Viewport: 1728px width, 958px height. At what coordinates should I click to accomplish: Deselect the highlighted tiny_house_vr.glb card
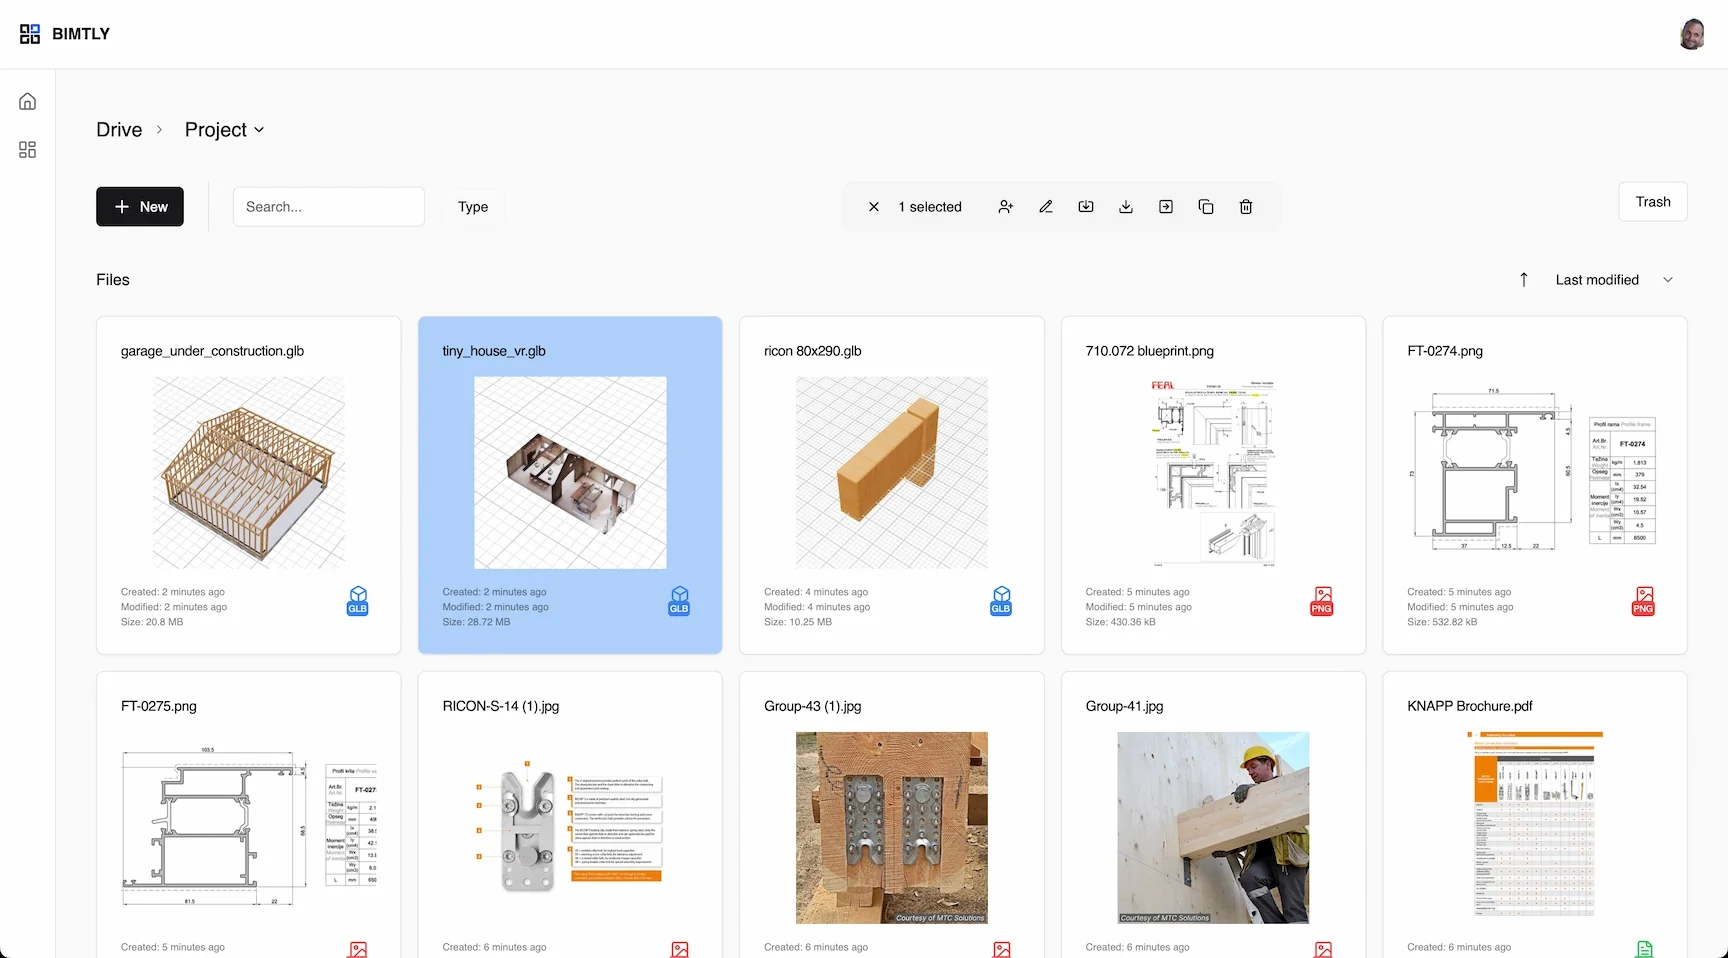(x=569, y=484)
